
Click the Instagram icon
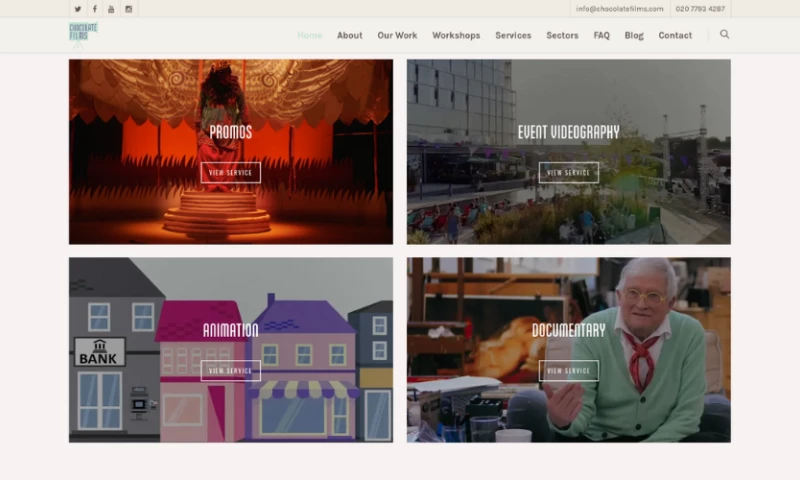(128, 9)
